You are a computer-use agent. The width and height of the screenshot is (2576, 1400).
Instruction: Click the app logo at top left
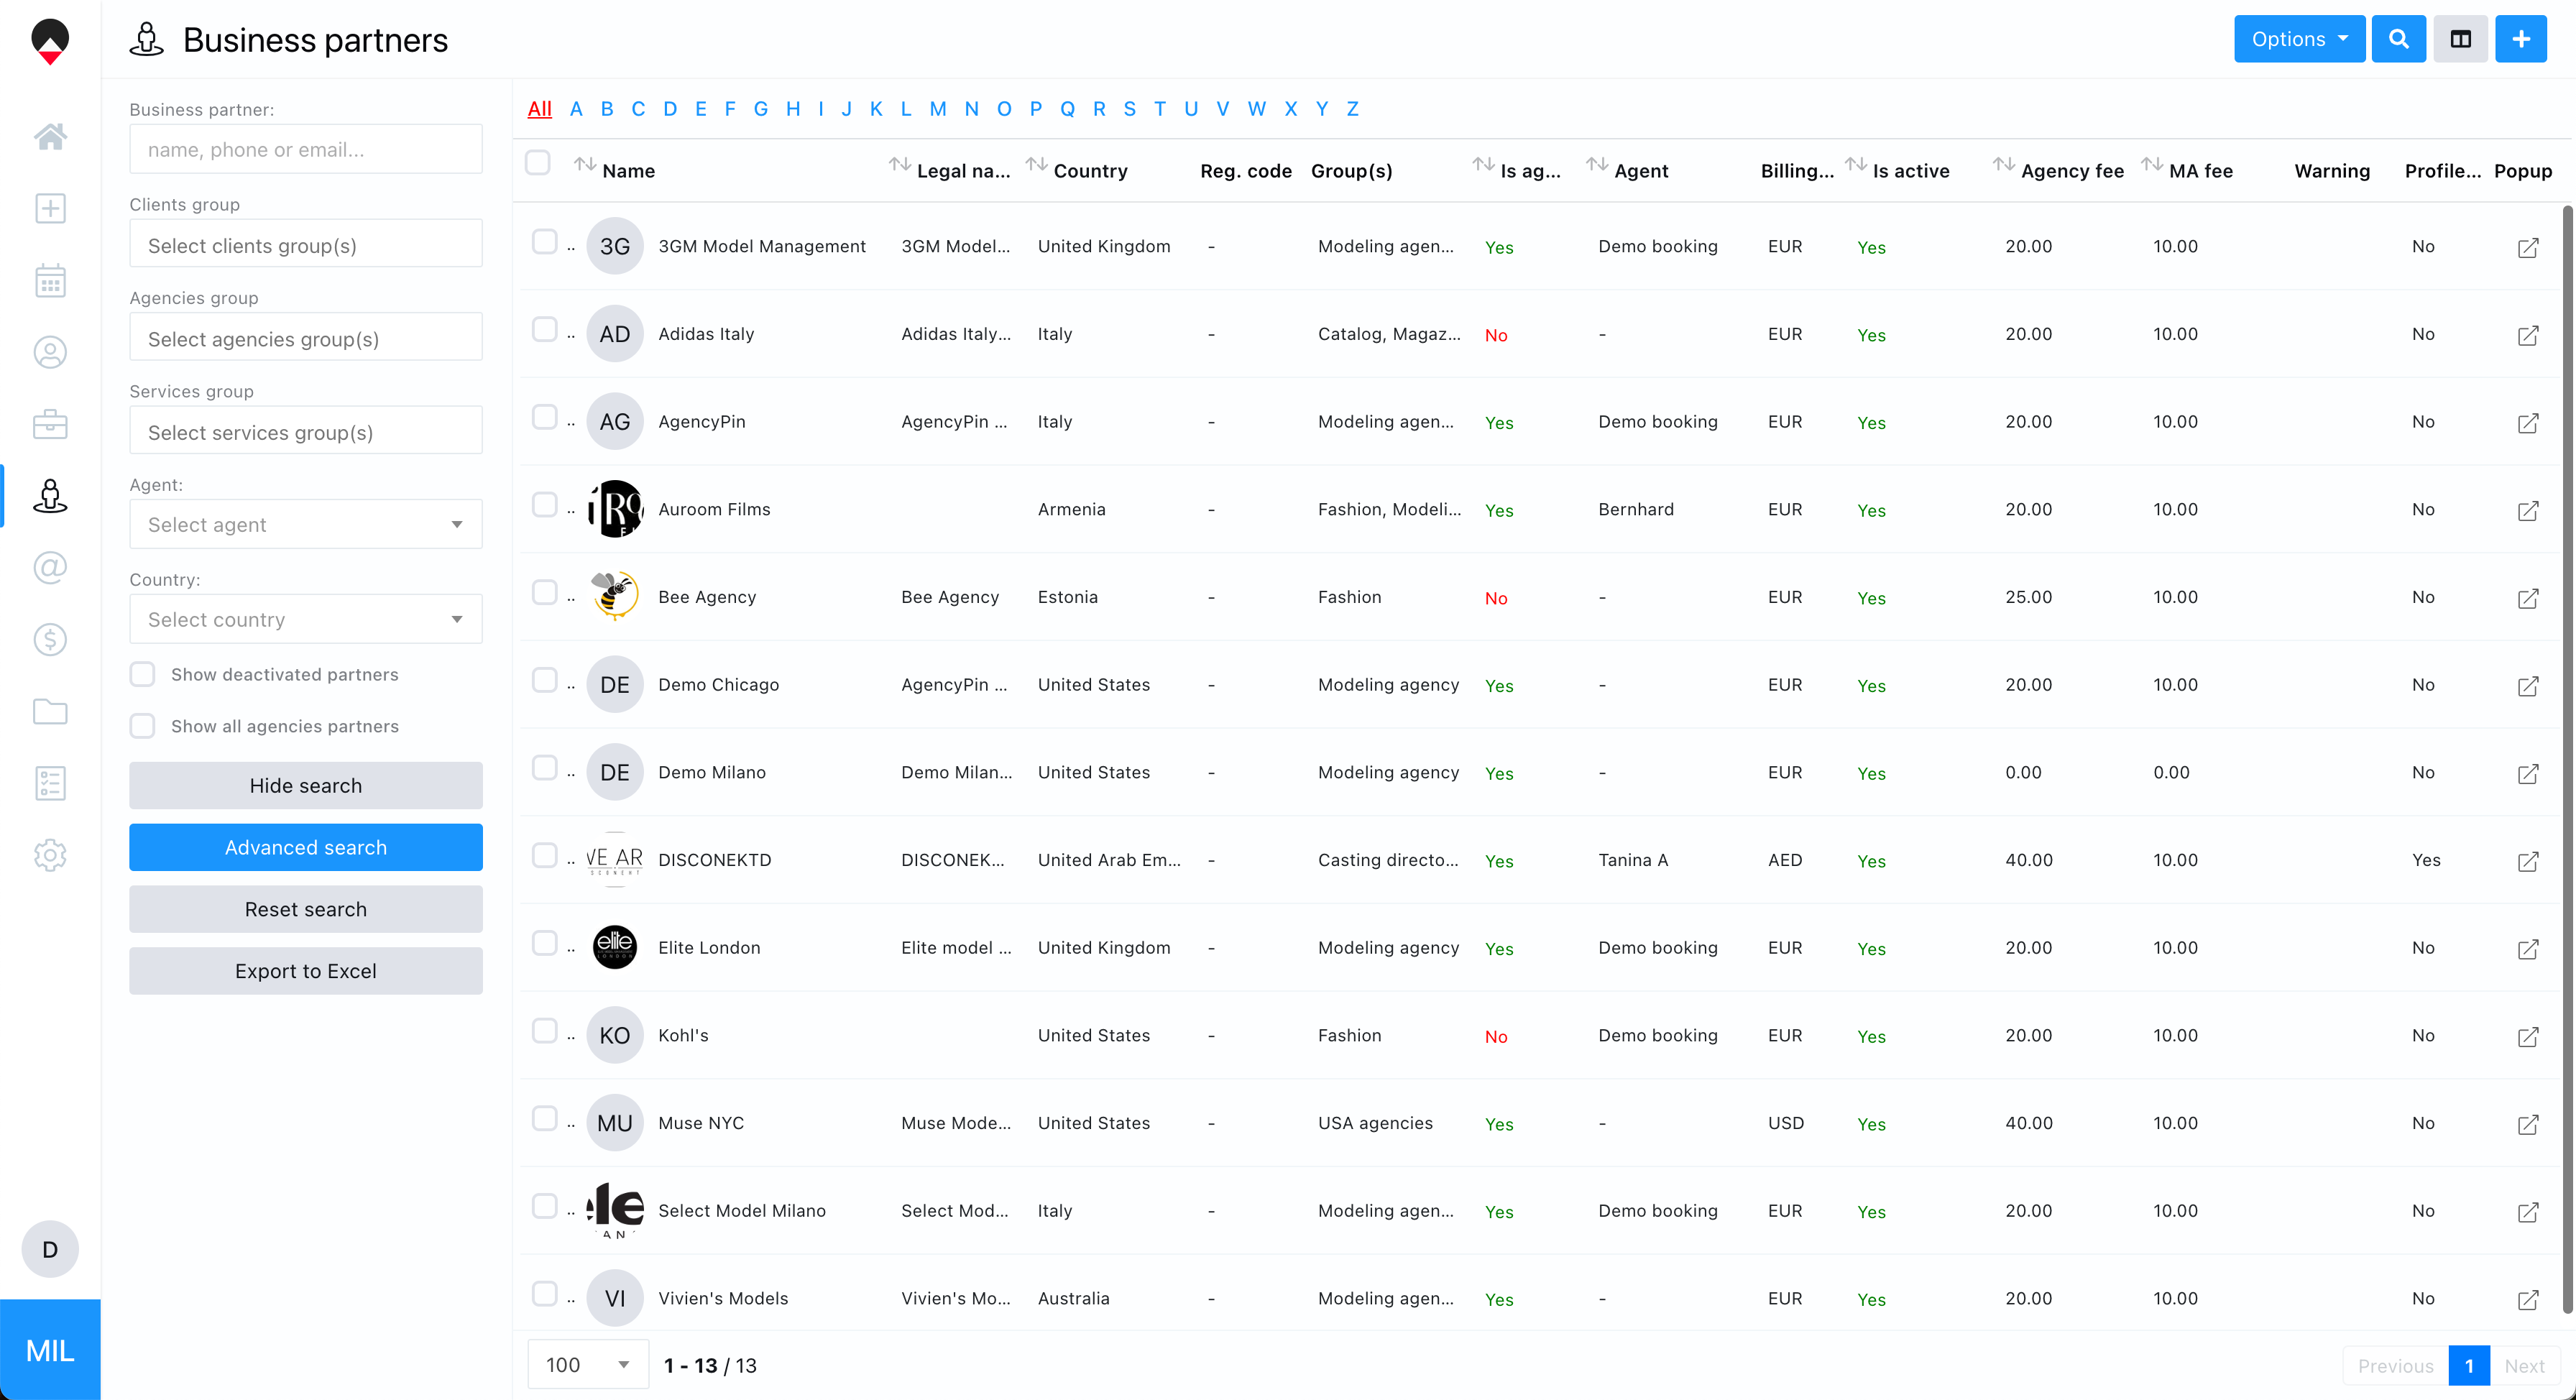[x=50, y=41]
